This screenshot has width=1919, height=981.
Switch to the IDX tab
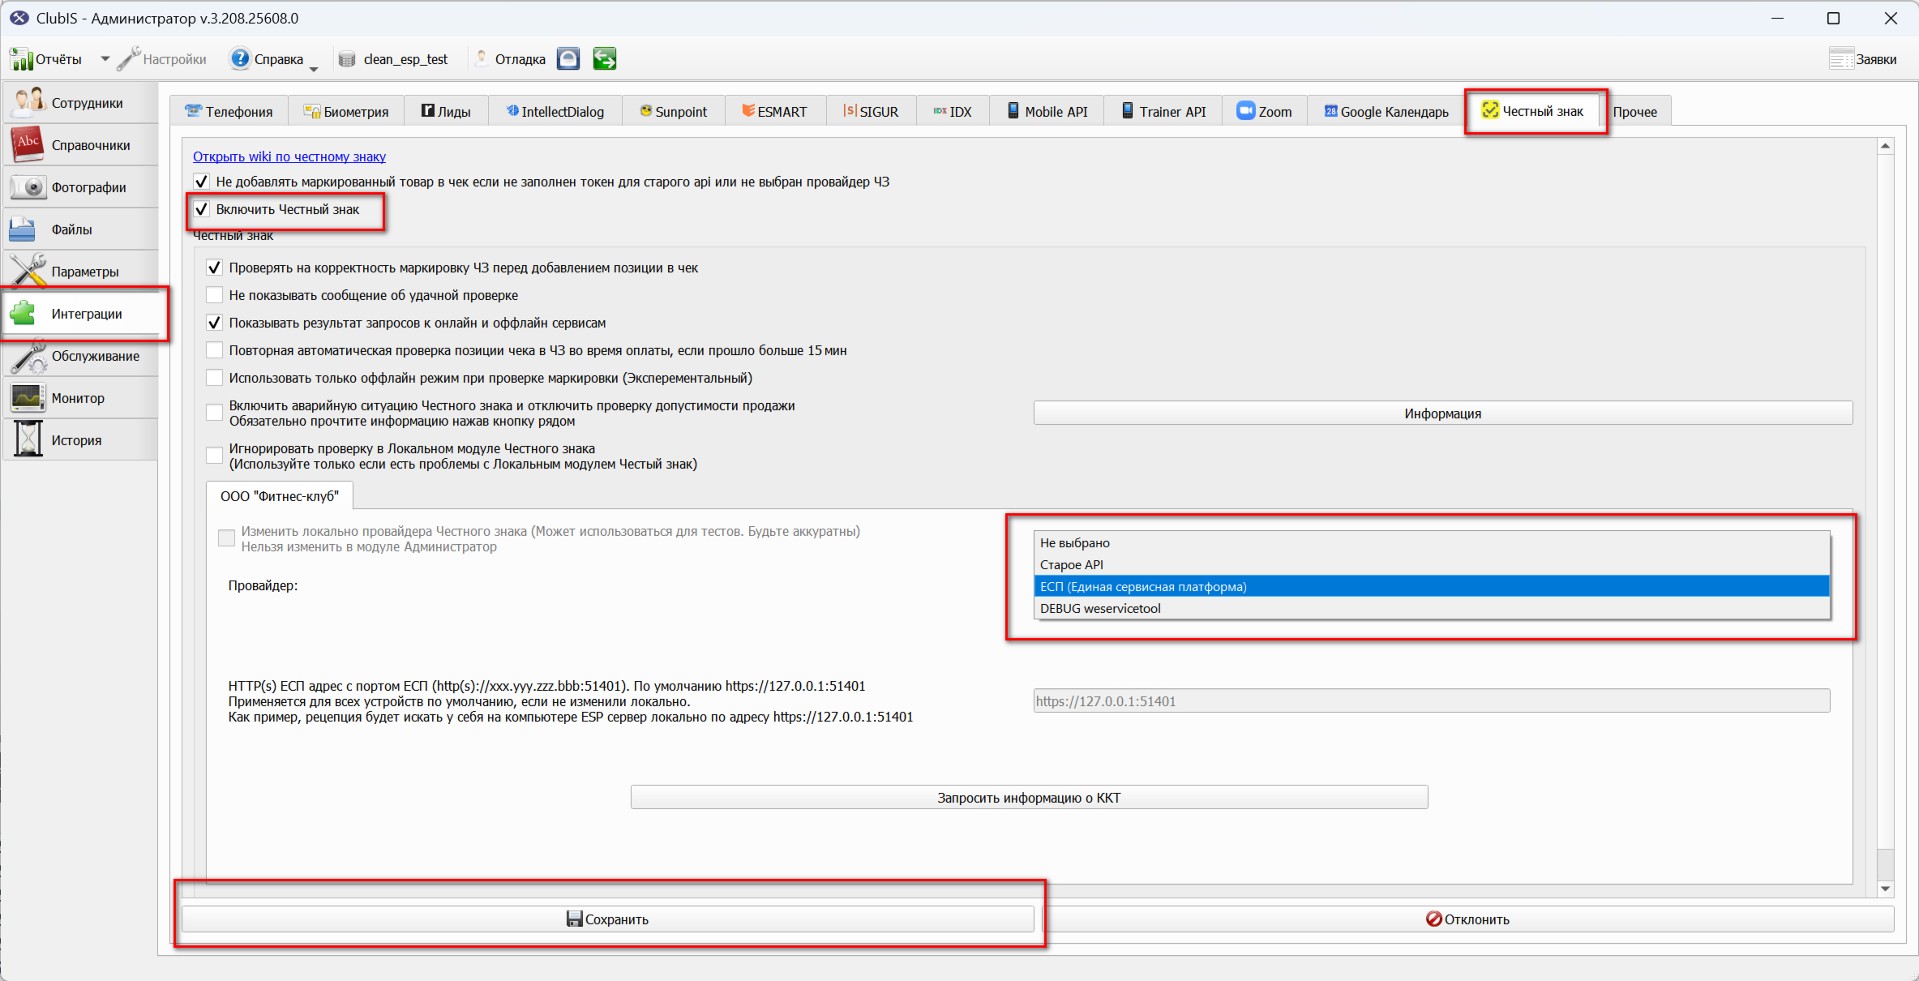pos(953,111)
